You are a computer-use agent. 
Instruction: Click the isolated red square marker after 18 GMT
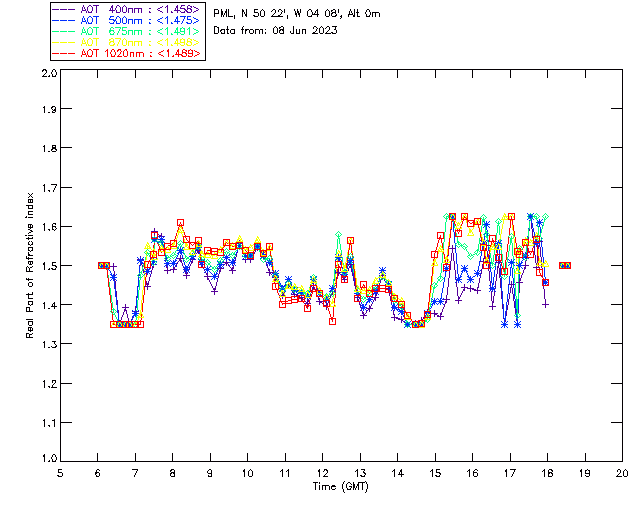[565, 265]
